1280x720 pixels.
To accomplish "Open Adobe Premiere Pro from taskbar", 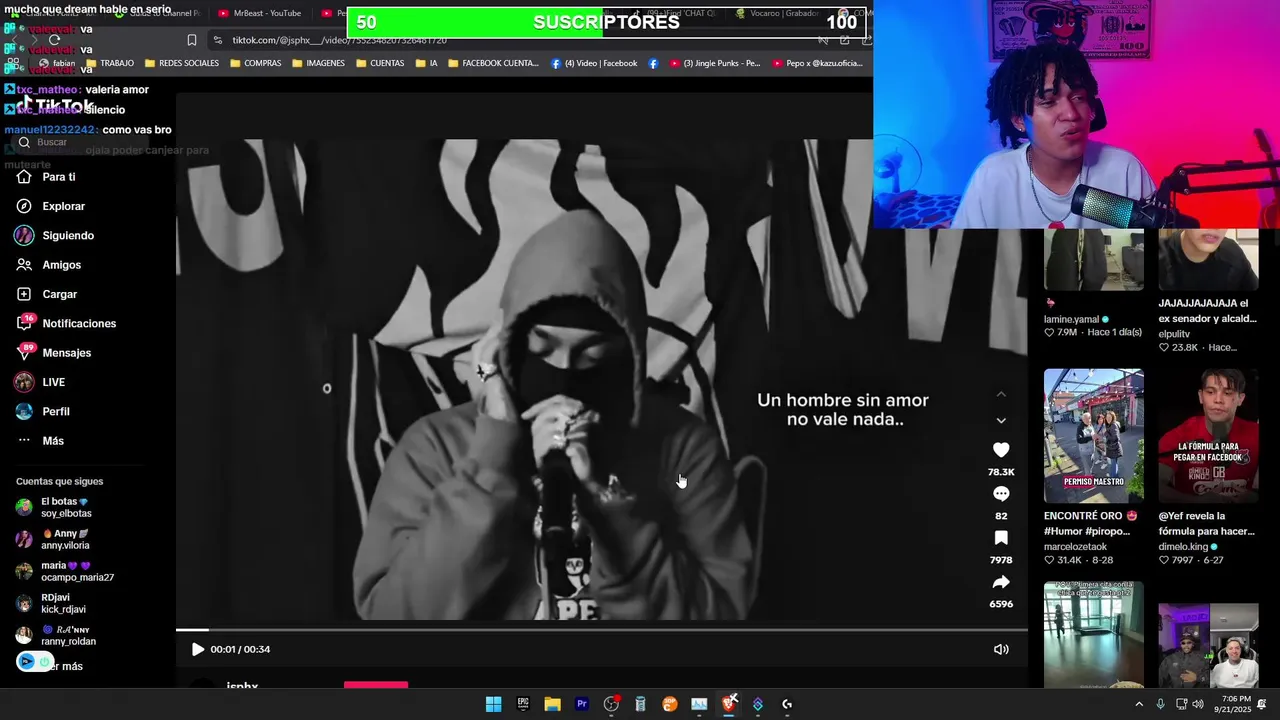I will tap(582, 704).
